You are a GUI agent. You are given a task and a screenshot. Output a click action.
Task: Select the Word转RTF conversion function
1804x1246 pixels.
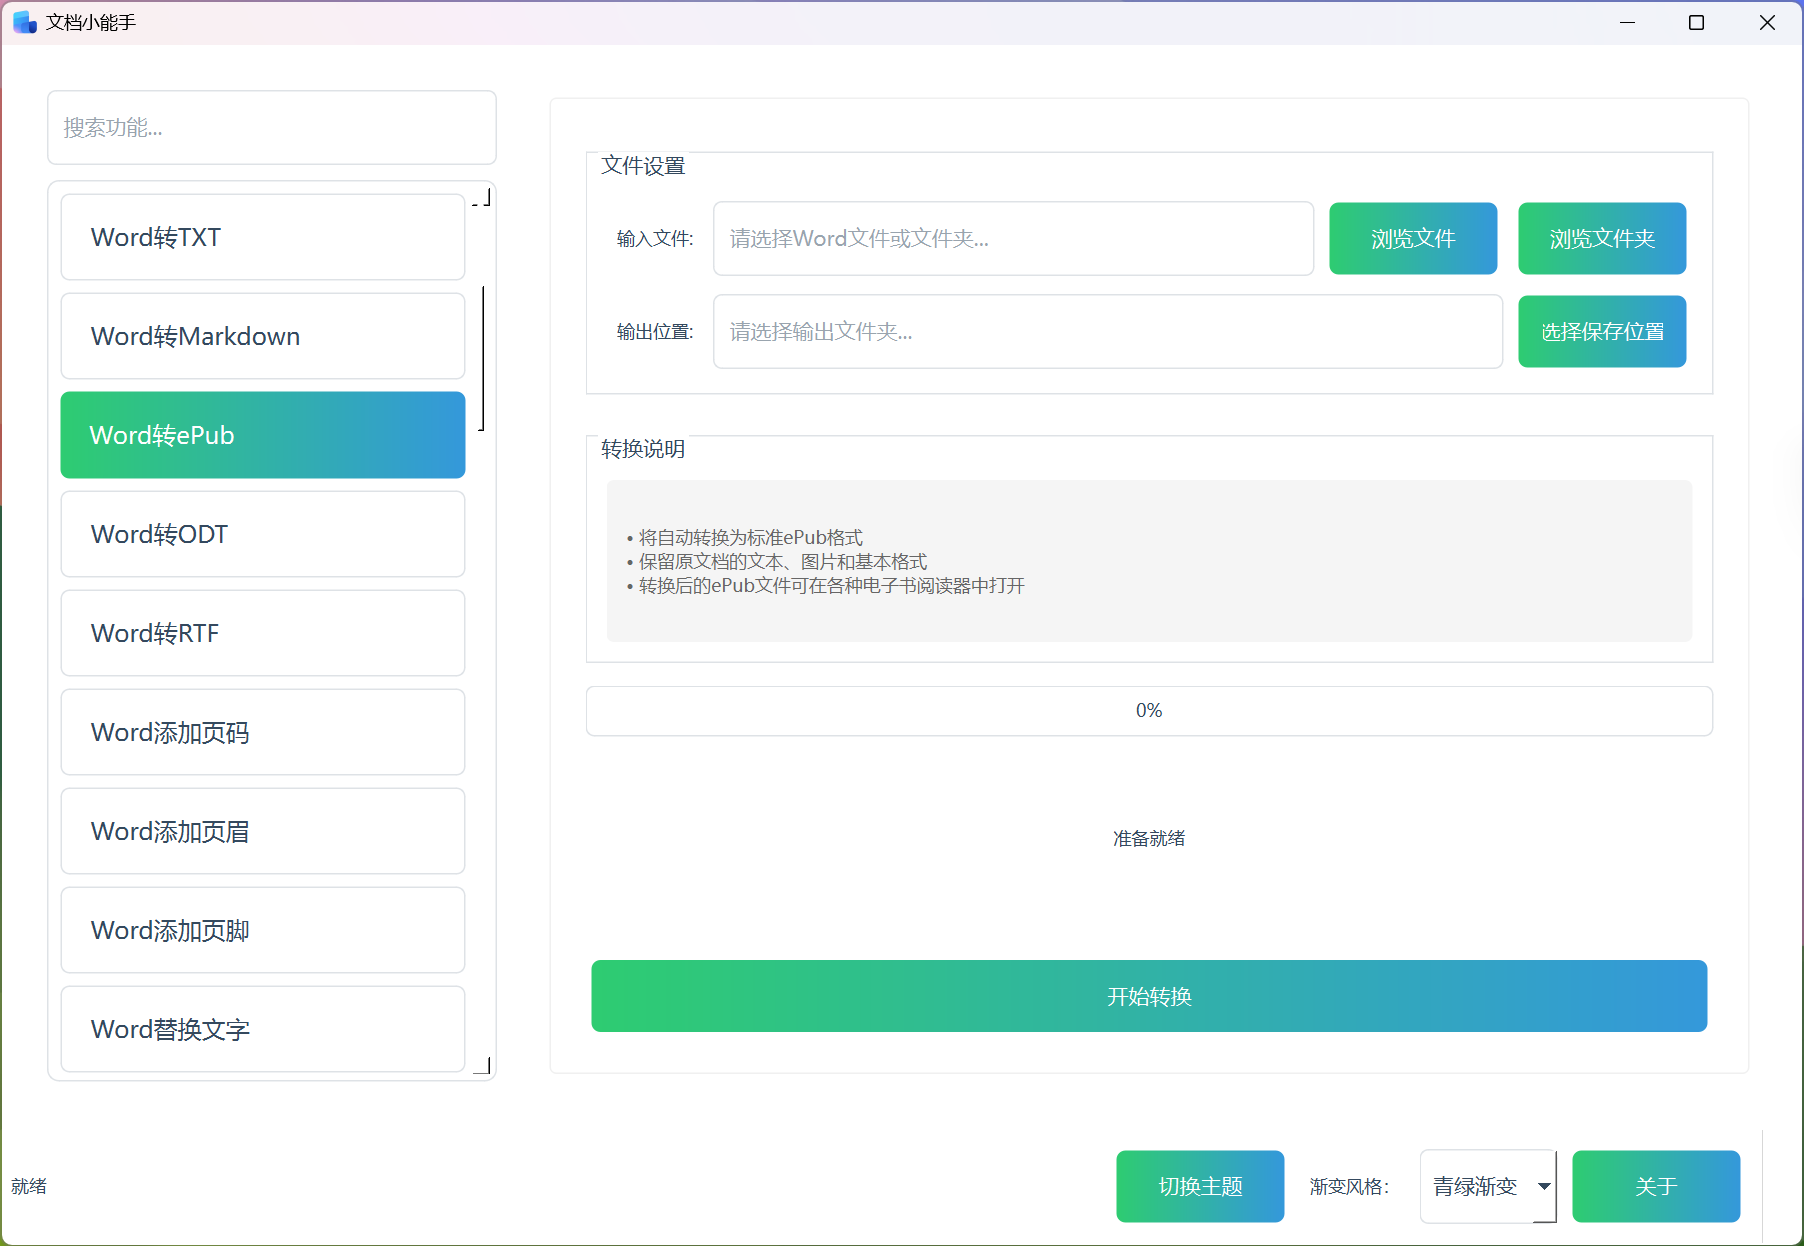coord(262,633)
